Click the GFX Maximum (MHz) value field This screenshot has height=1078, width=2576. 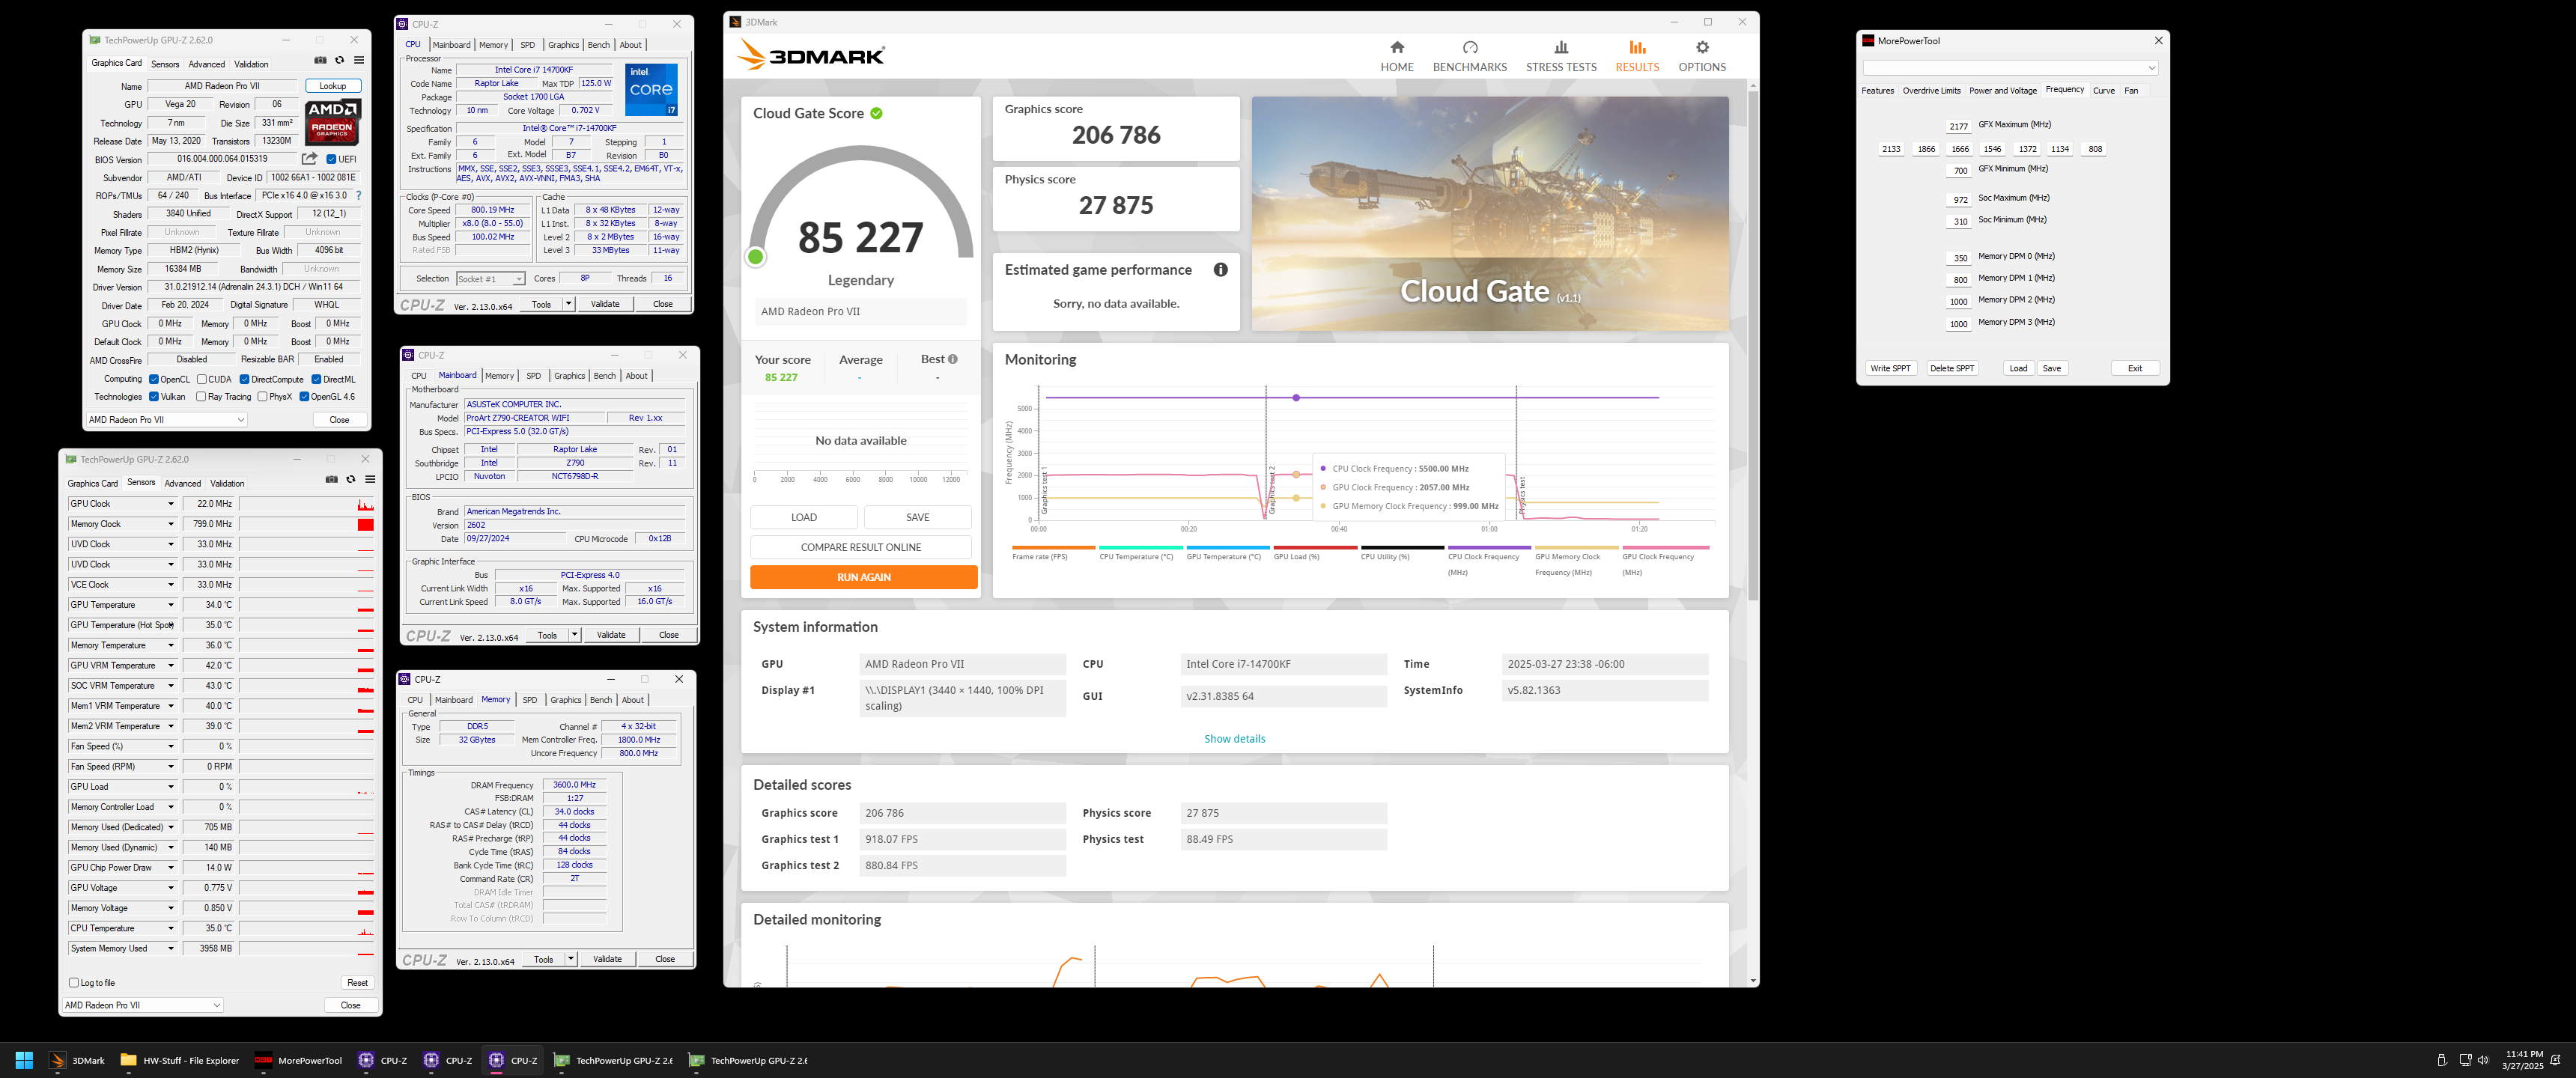[x=1958, y=127]
